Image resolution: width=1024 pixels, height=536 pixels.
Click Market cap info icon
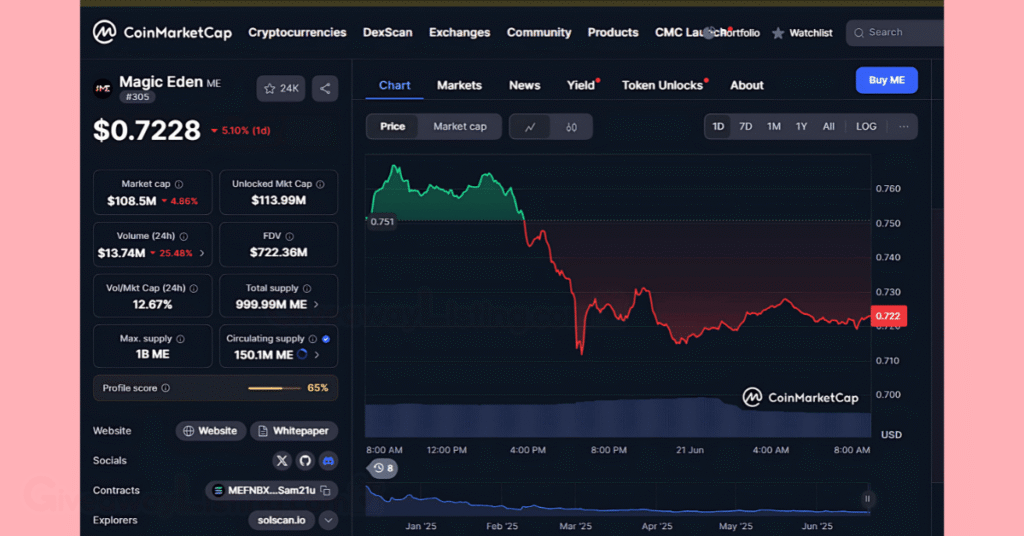(x=179, y=184)
